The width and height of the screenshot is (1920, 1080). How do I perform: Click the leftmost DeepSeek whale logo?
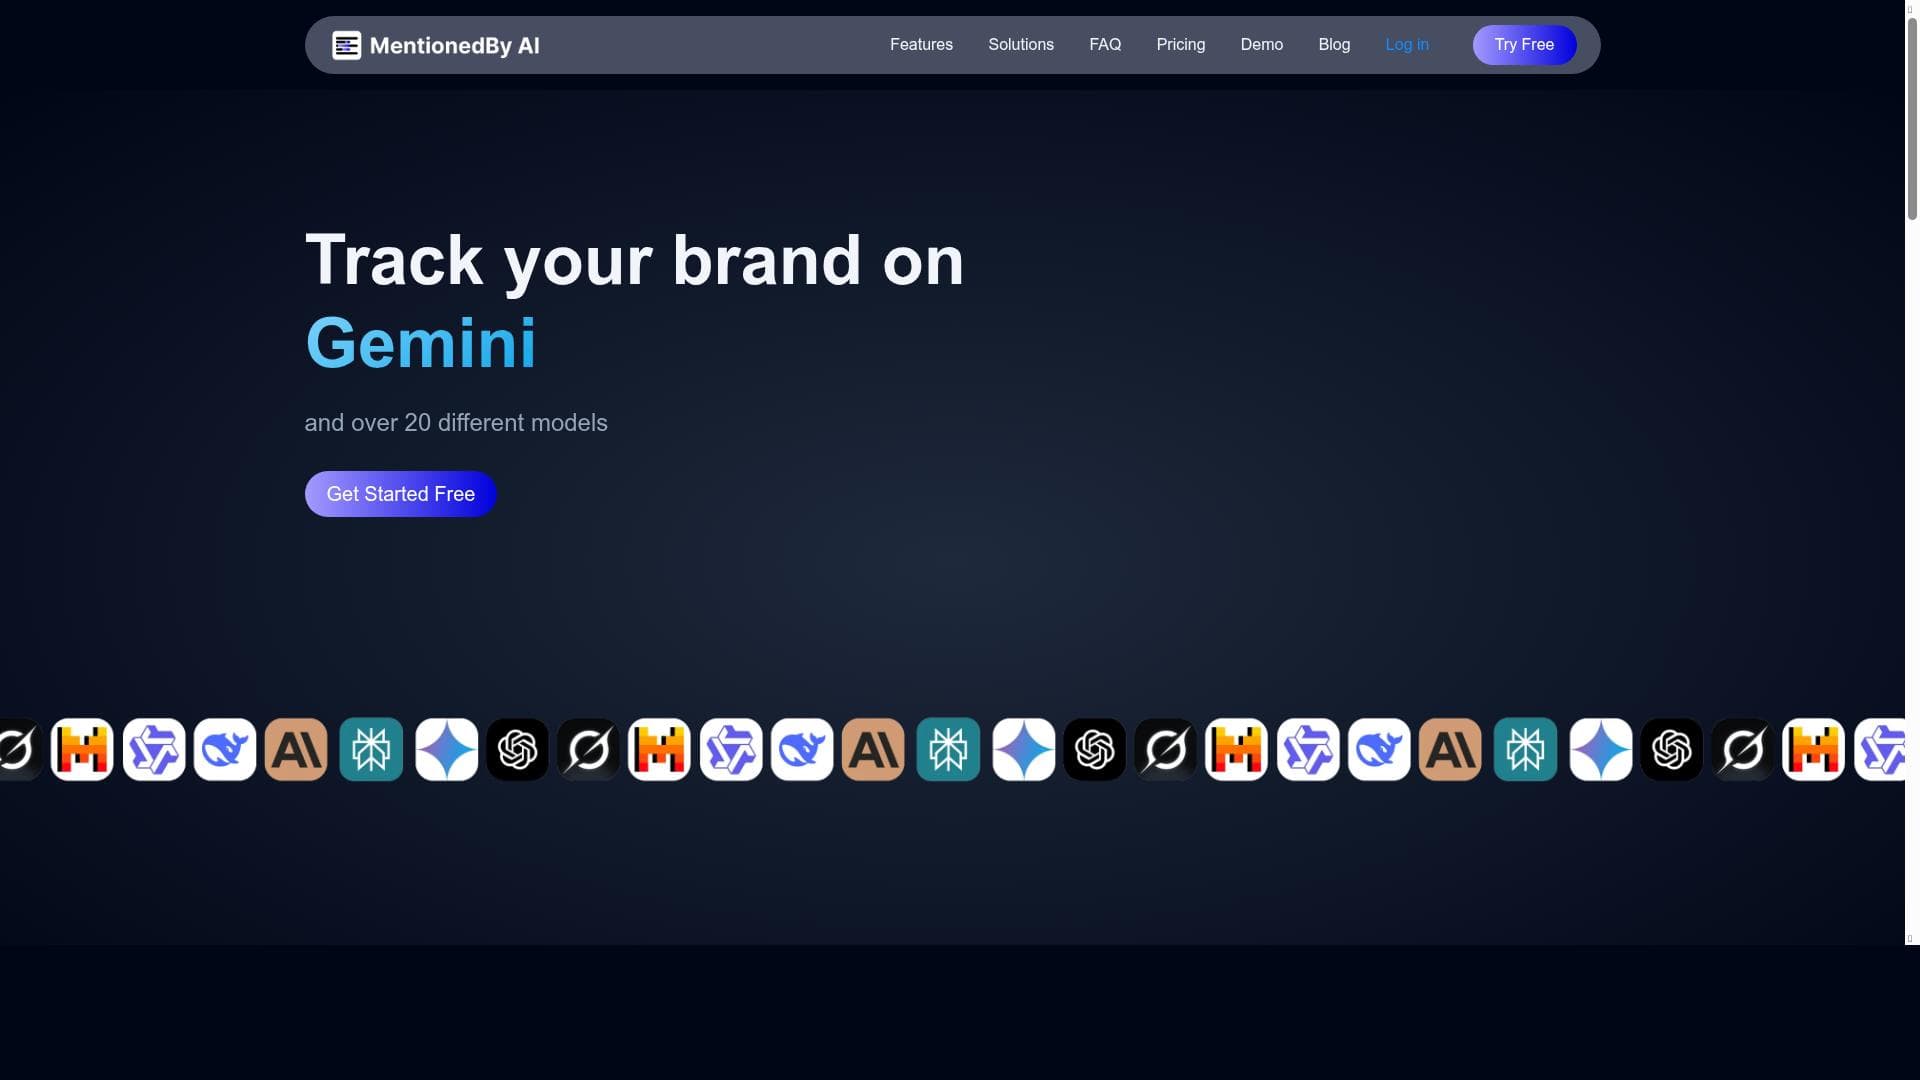(225, 749)
